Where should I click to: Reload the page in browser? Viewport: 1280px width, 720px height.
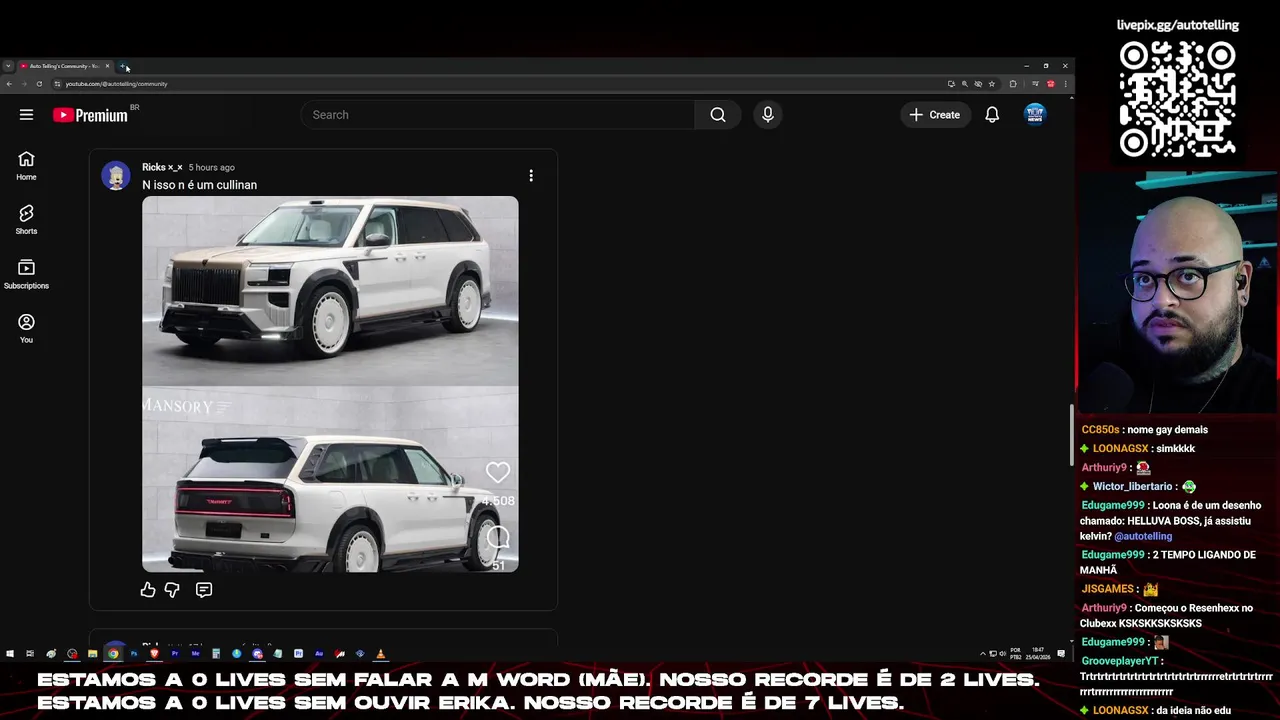(39, 84)
